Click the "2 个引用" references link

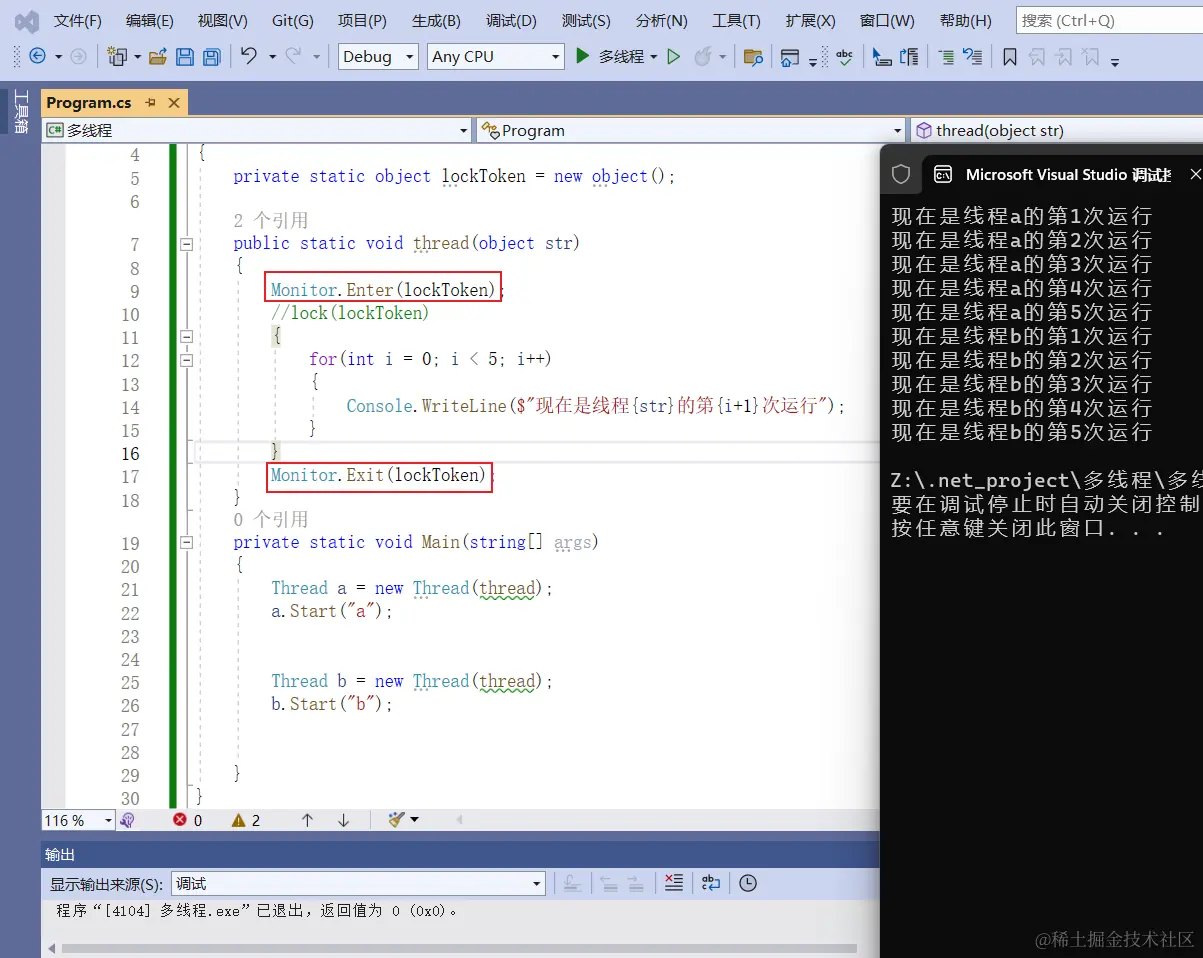pos(271,221)
